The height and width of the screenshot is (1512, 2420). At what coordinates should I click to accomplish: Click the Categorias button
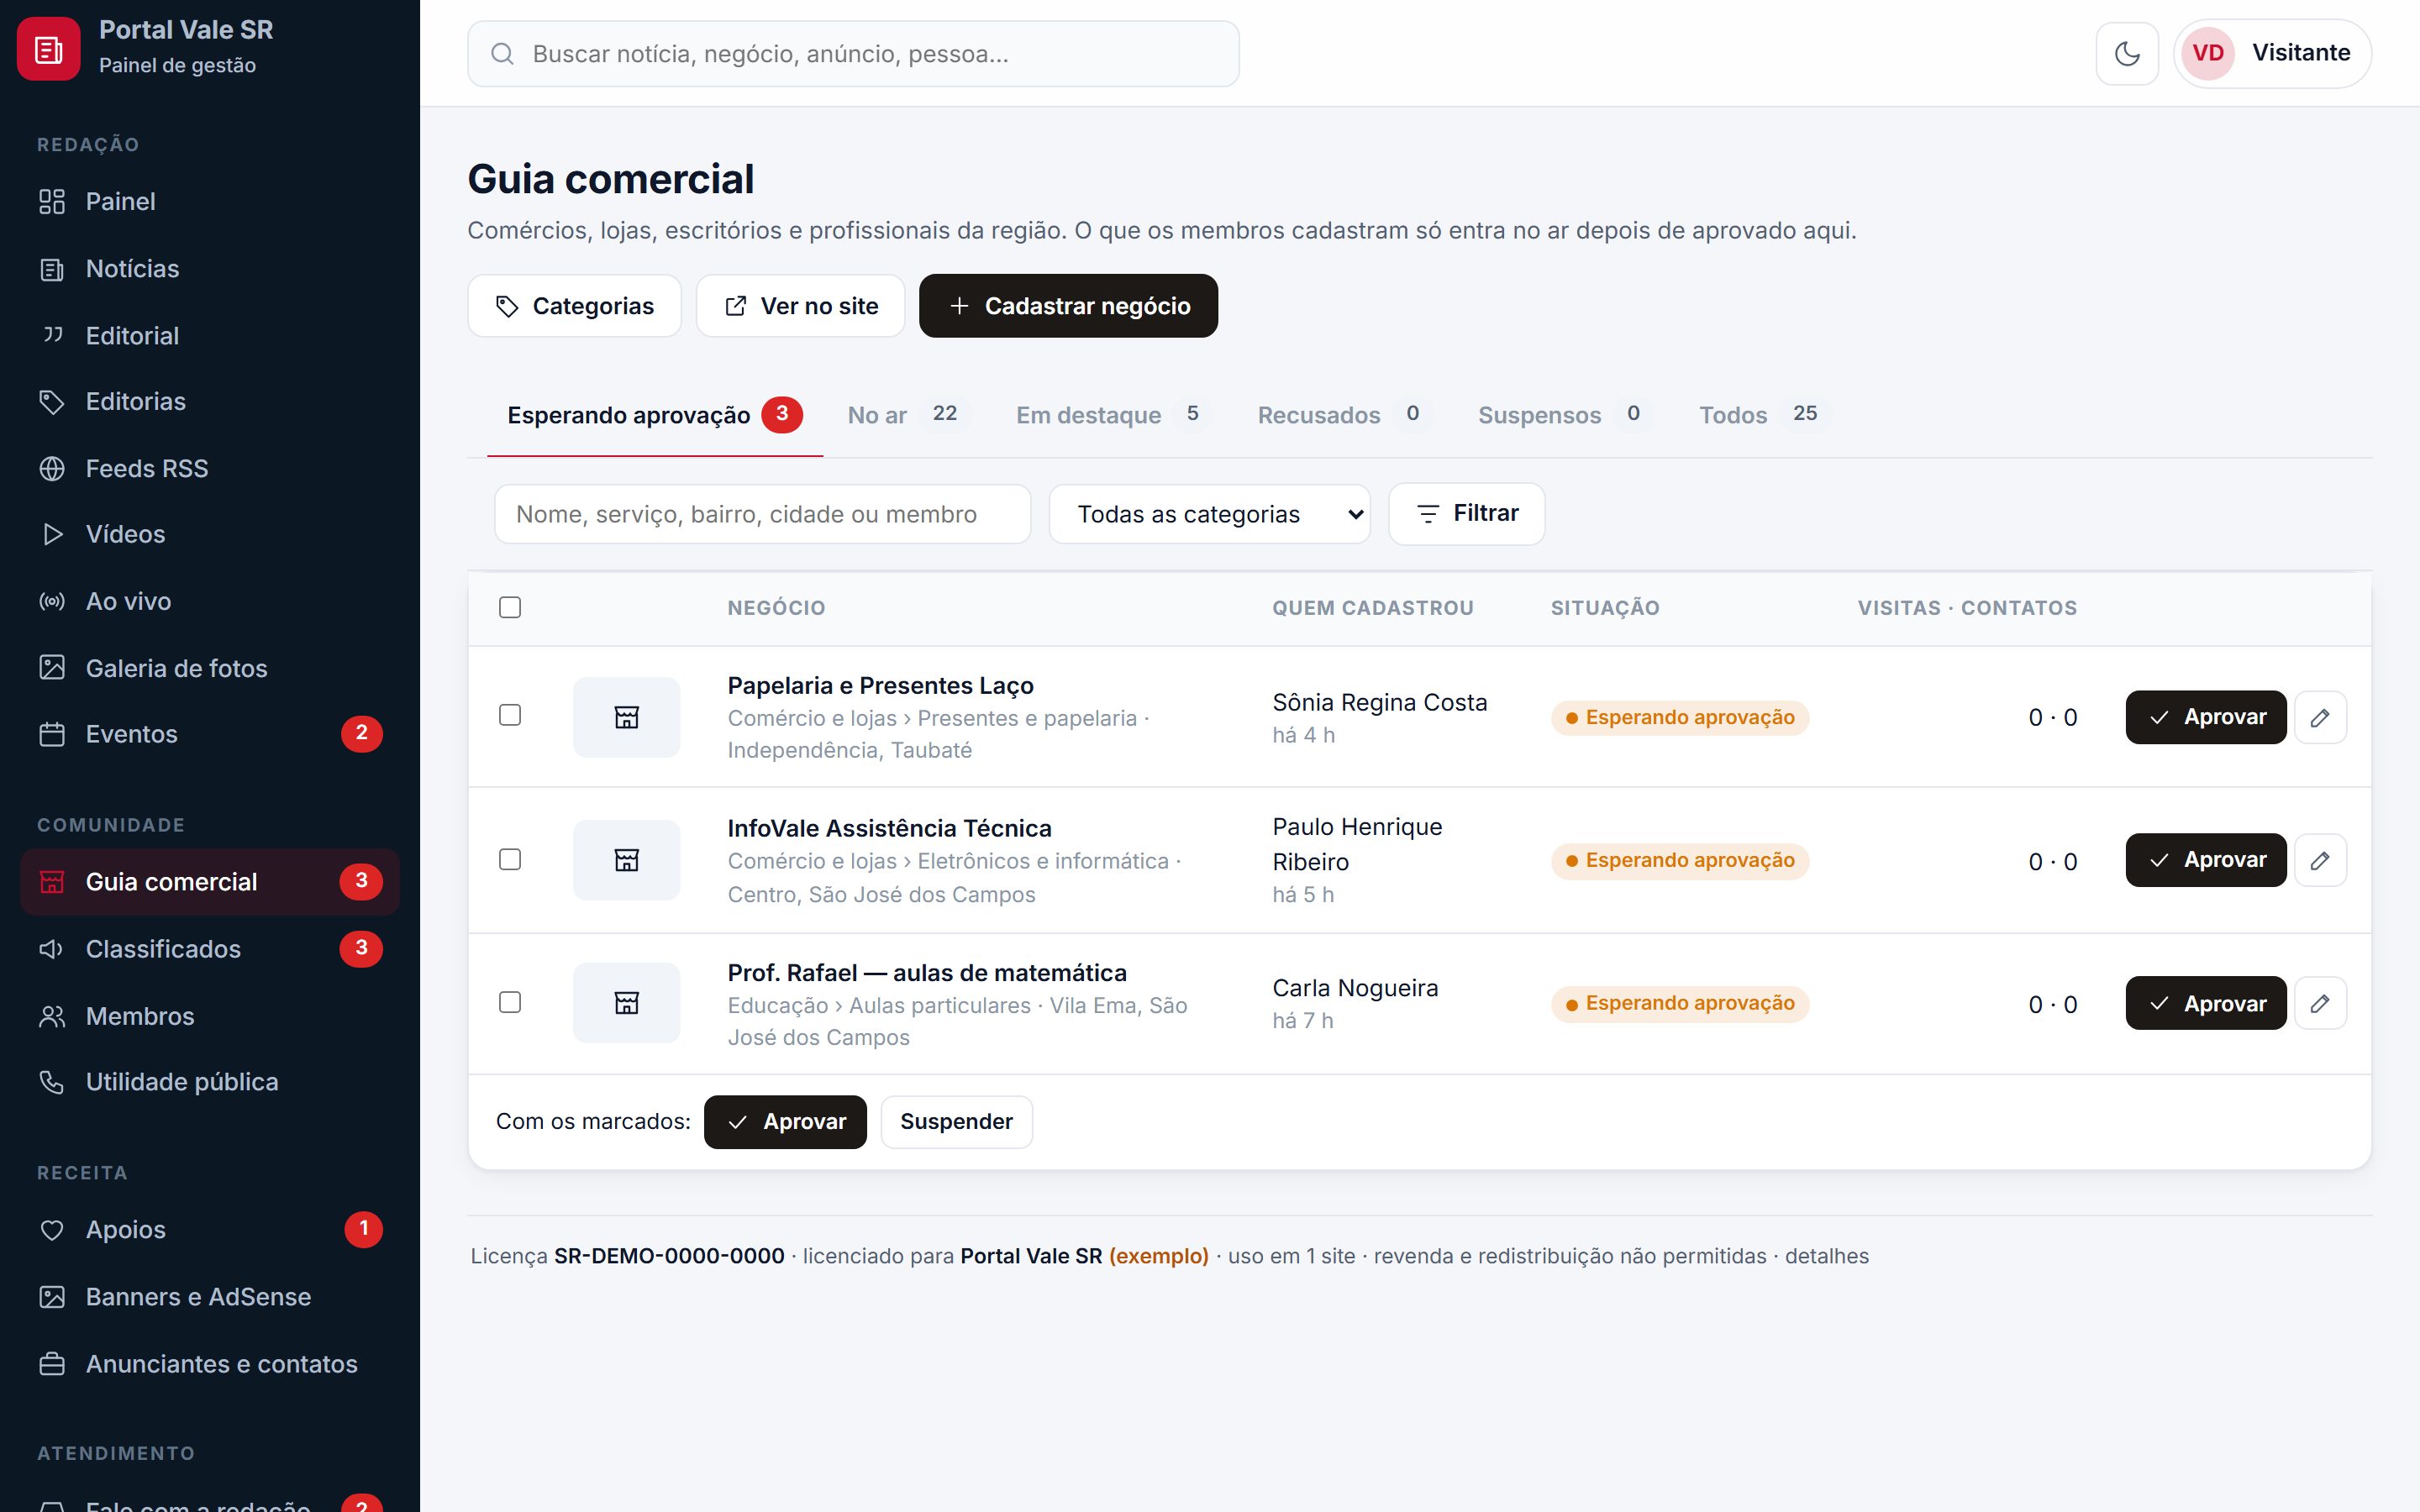pos(574,306)
